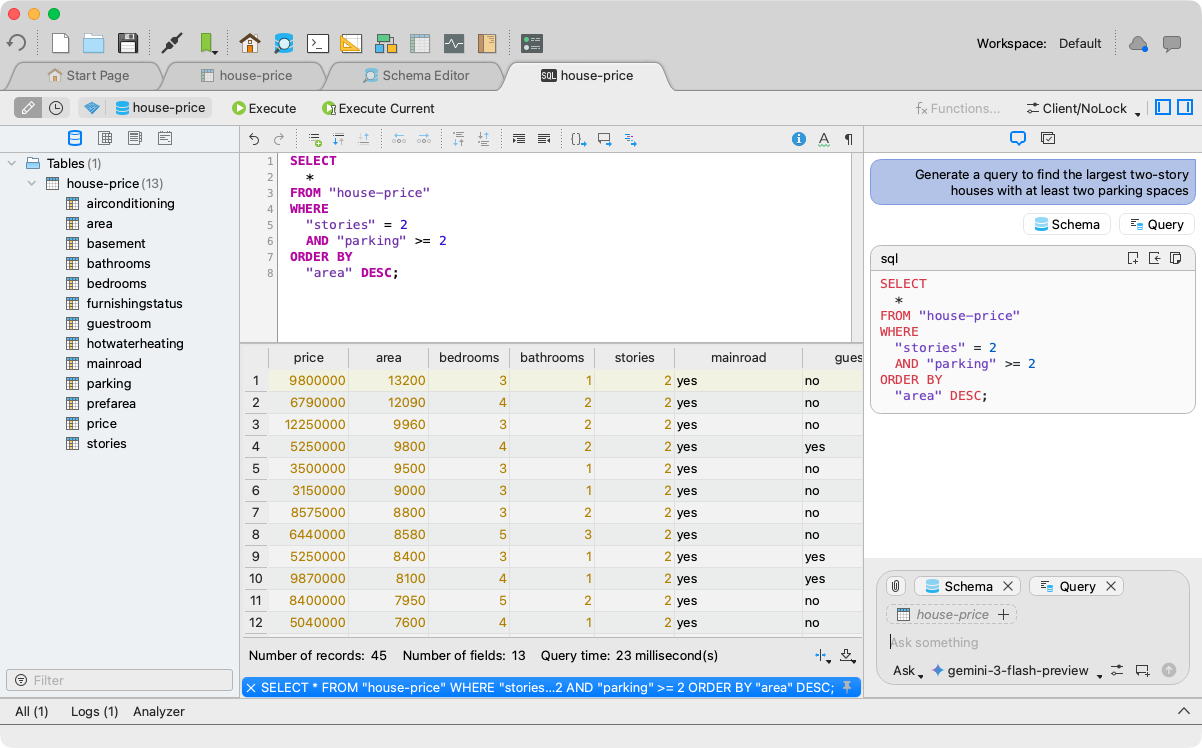1202x748 pixels.
Task: Open the data browser magnifier icon
Action: [284, 43]
